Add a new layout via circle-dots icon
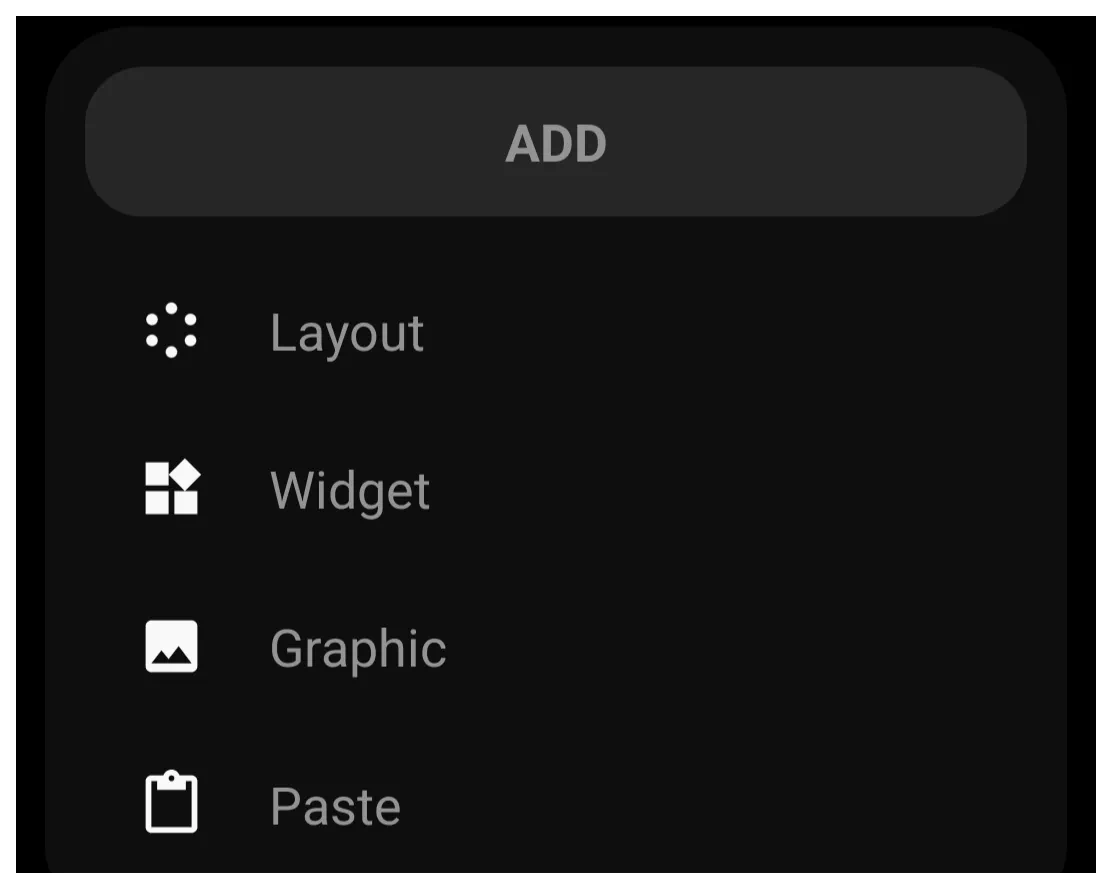1112x889 pixels. (171, 330)
